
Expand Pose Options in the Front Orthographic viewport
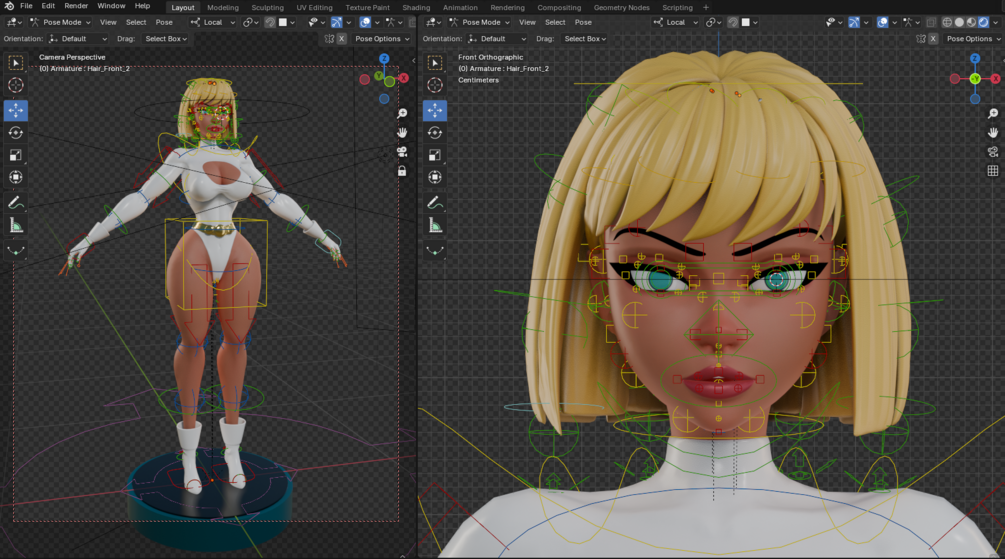[973, 38]
